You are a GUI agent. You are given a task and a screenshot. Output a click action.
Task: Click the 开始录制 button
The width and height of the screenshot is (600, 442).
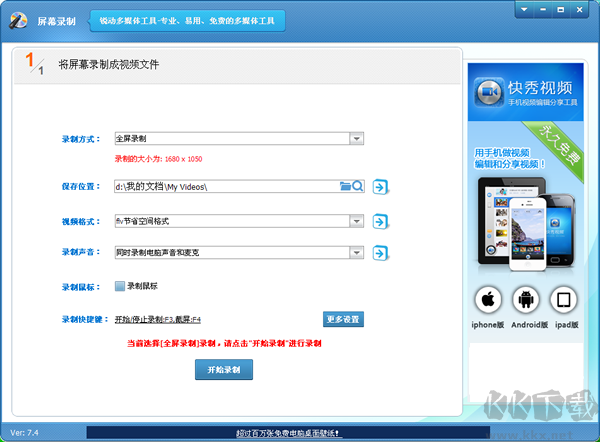(x=224, y=370)
